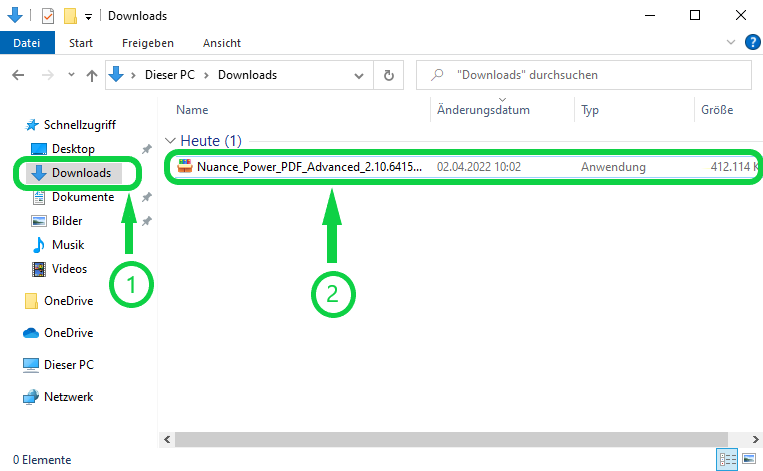Sort by the Änderungsdatum column header
Viewport: 763px width, 471px height.
click(483, 110)
